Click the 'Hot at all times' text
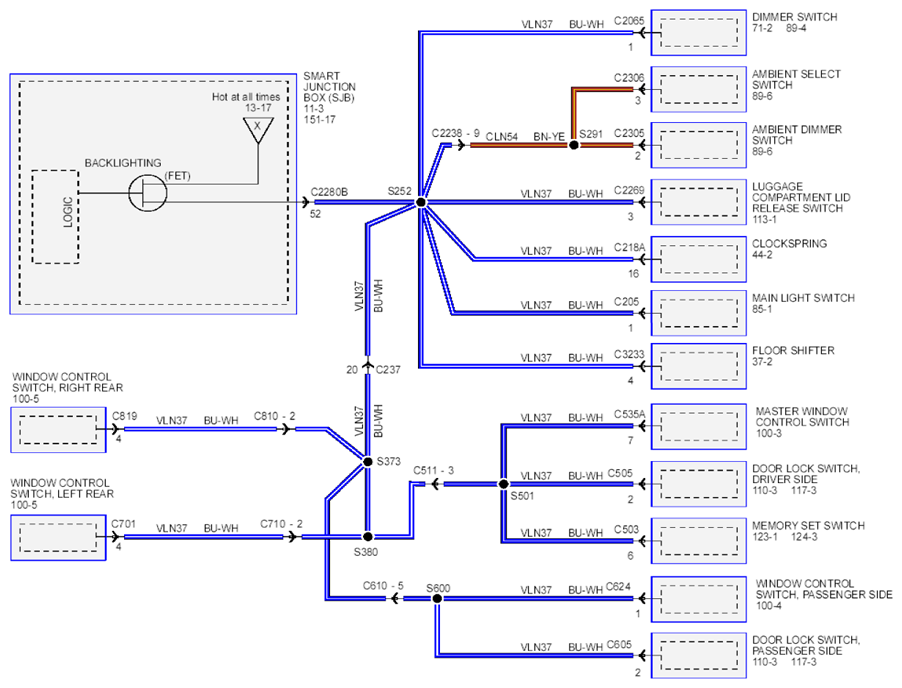The width and height of the screenshot is (902, 688). [246, 97]
